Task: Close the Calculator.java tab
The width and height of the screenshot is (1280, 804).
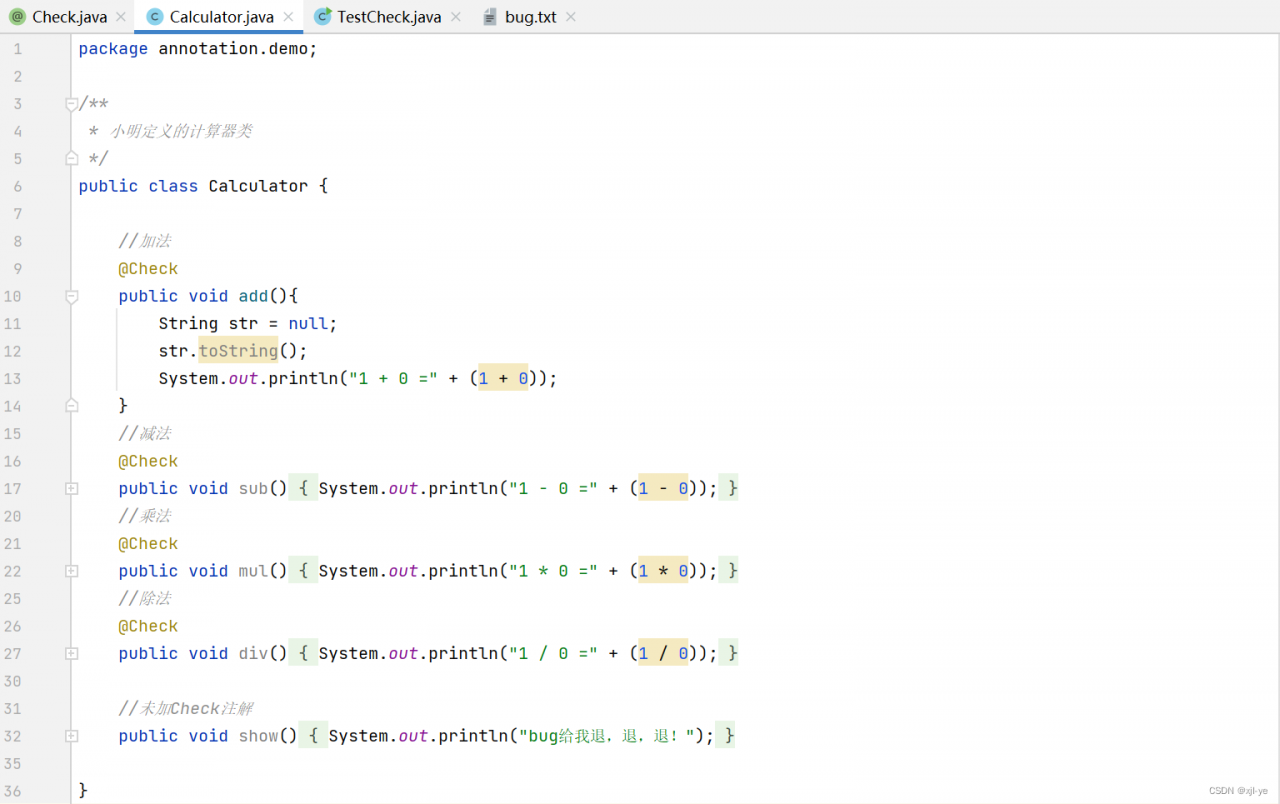Action: [x=288, y=17]
